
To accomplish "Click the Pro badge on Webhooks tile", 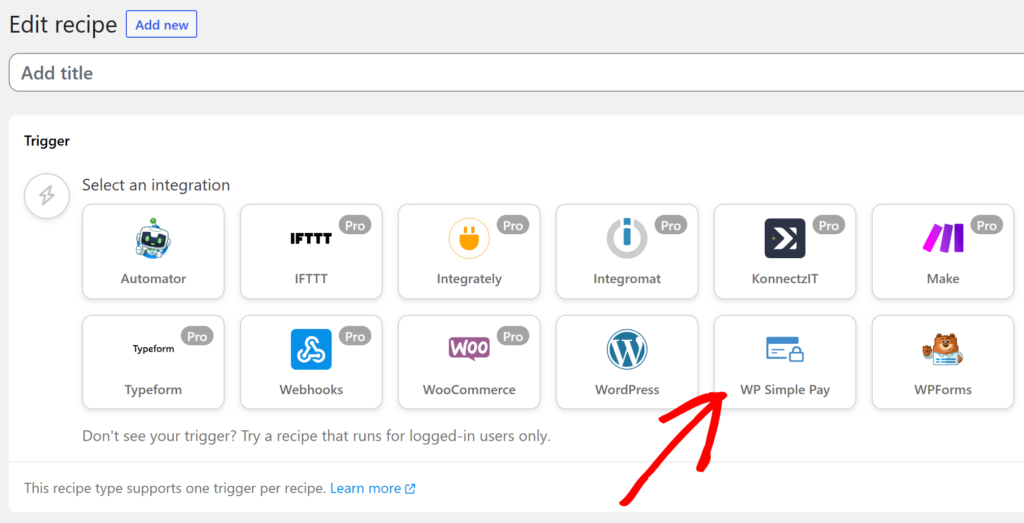I will (355, 337).
